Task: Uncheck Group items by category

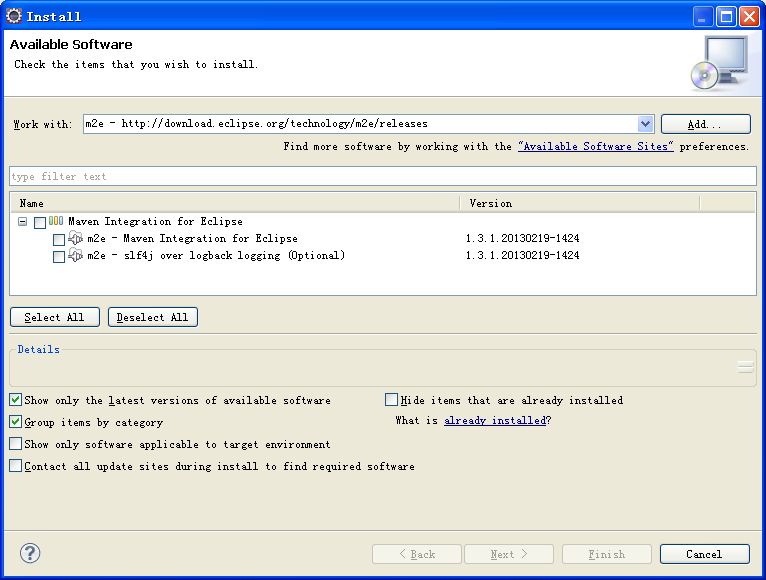Action: pyautogui.click(x=16, y=421)
